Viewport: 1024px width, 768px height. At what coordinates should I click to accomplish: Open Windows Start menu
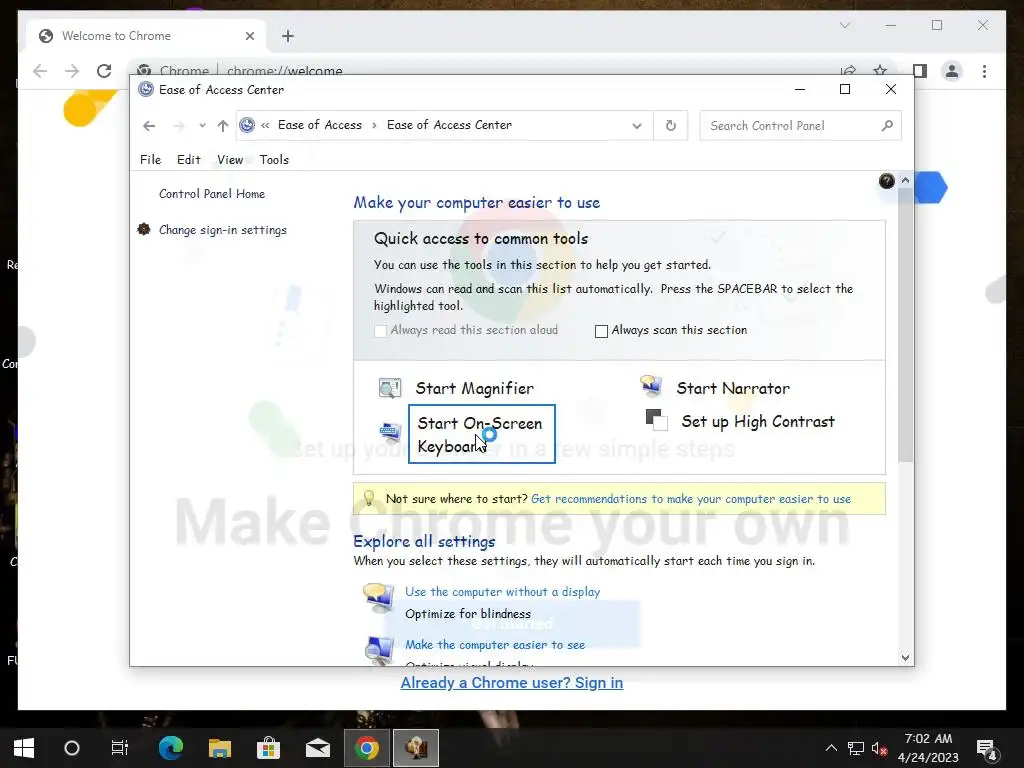(x=24, y=748)
